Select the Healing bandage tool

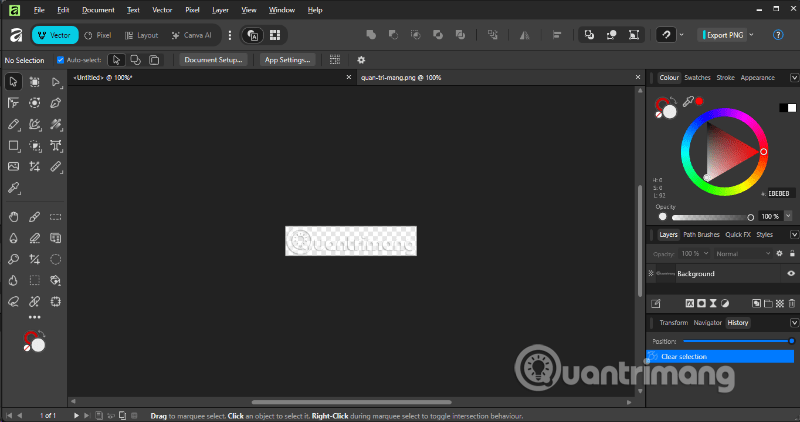(35, 302)
